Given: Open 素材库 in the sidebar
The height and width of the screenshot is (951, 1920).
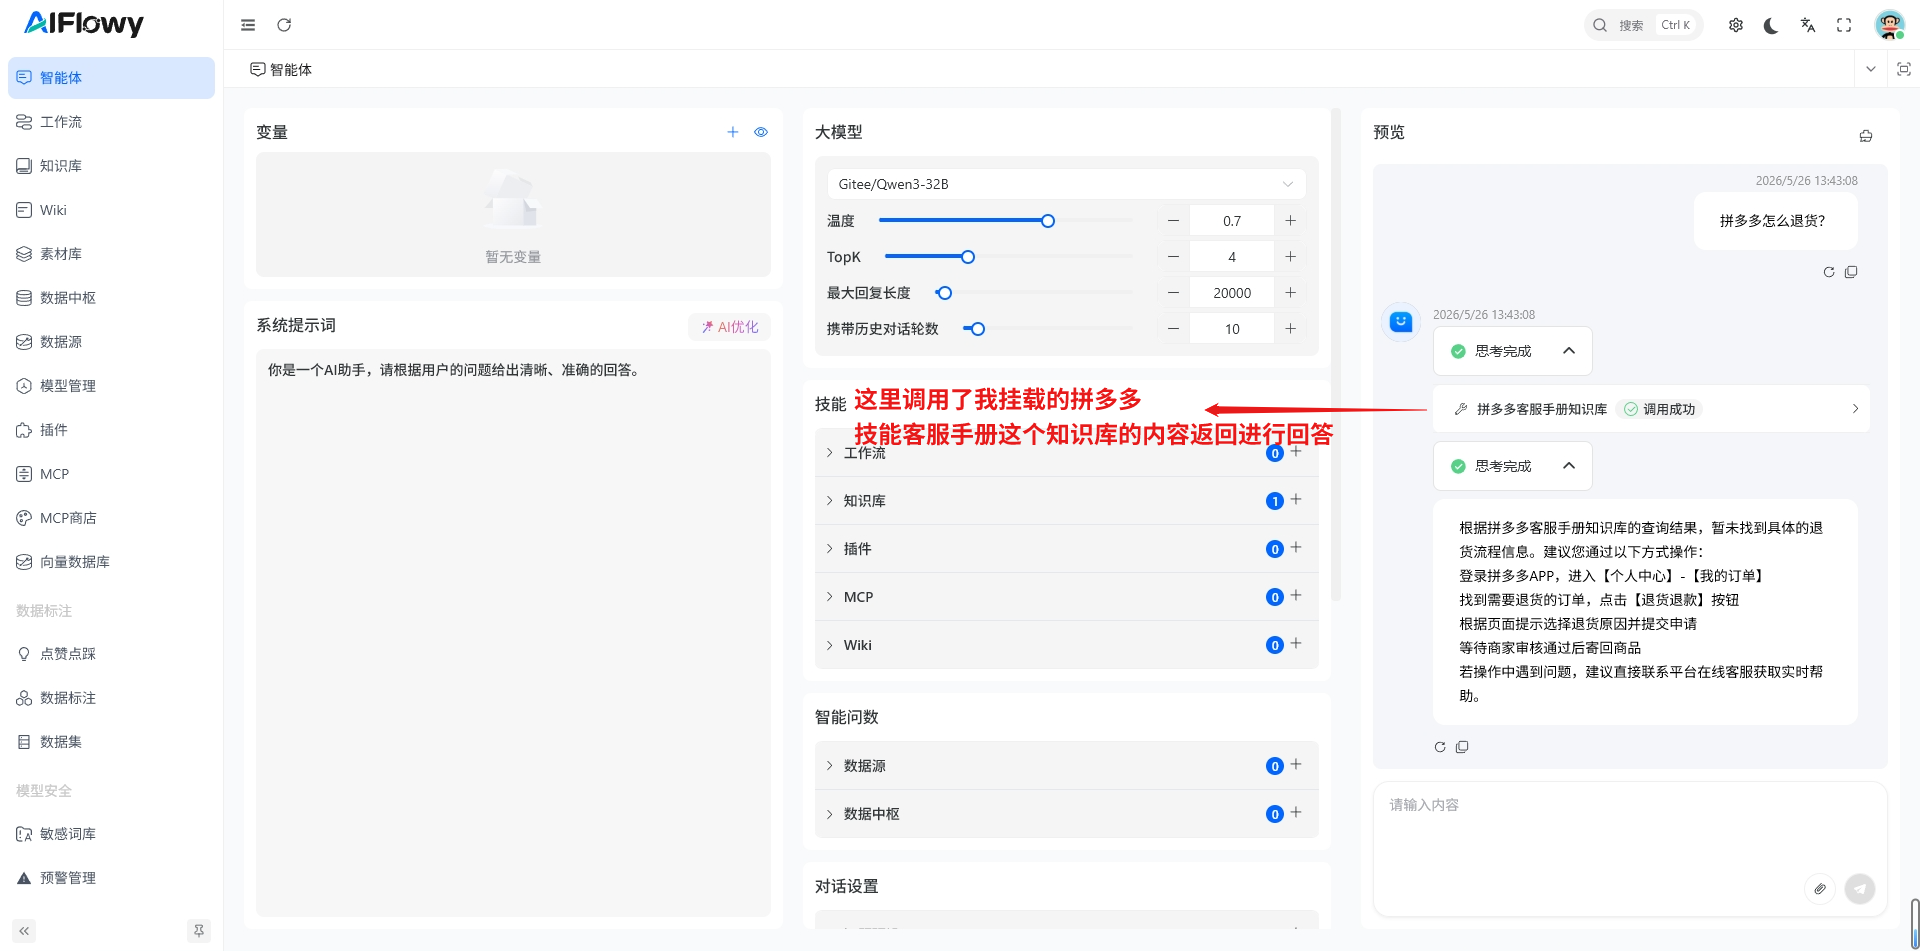Looking at the screenshot, I should click(x=111, y=254).
